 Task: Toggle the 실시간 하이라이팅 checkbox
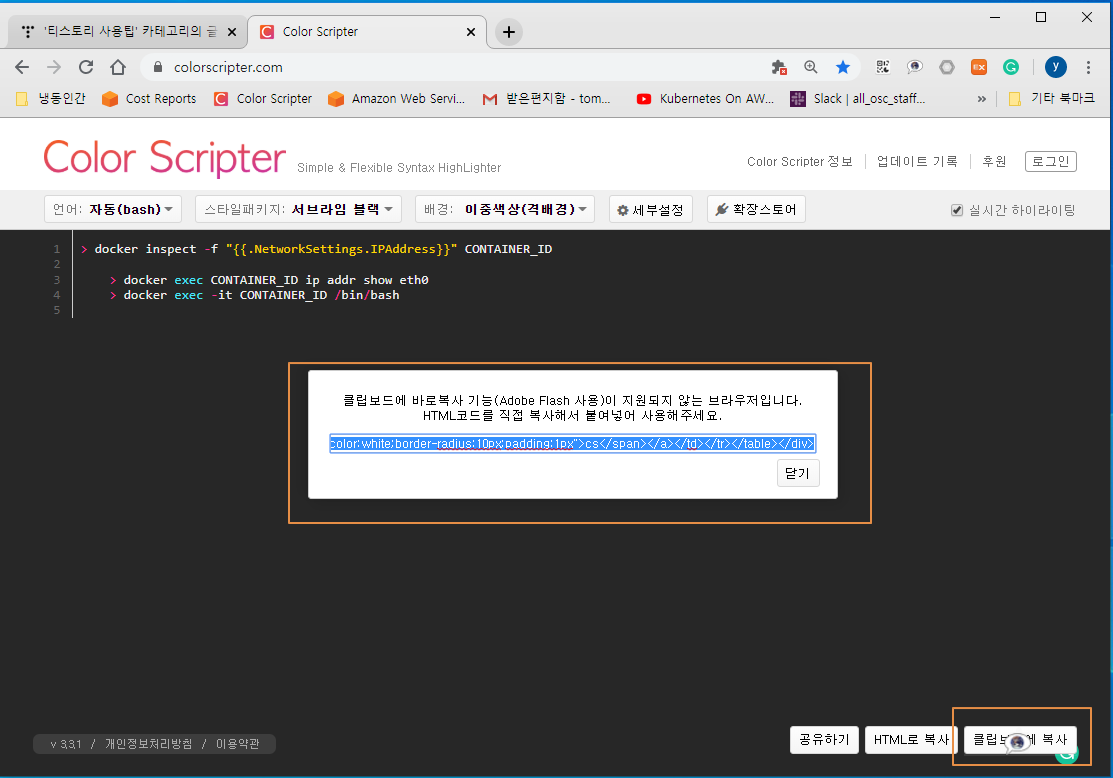[x=957, y=210]
